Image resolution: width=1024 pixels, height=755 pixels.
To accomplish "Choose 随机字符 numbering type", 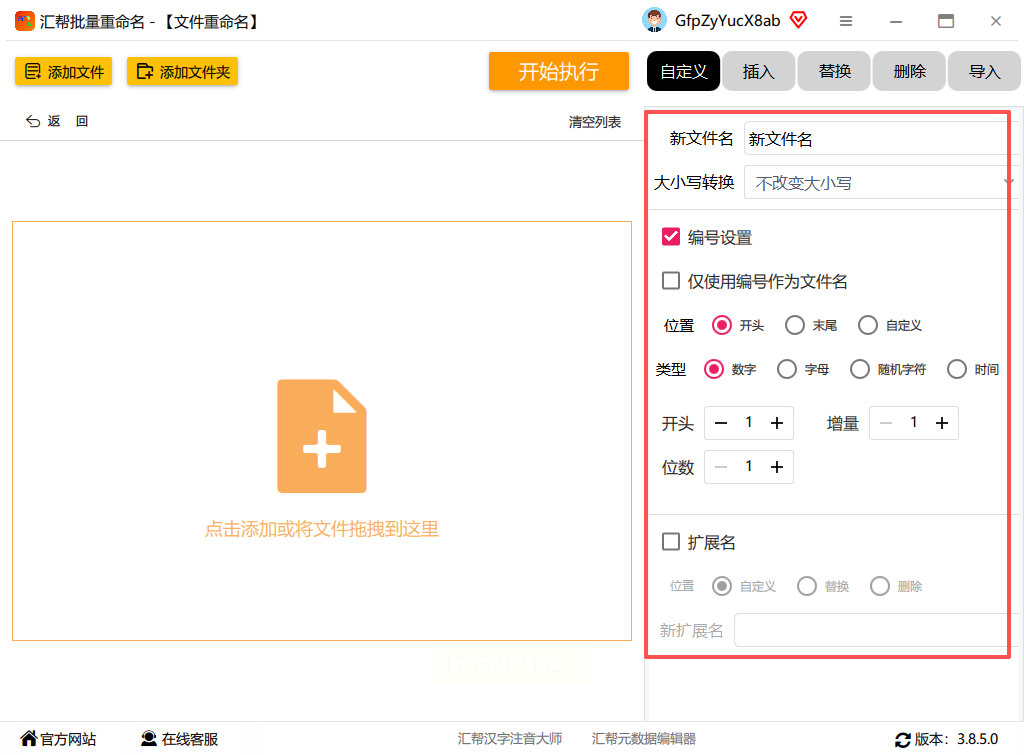I will tap(860, 369).
